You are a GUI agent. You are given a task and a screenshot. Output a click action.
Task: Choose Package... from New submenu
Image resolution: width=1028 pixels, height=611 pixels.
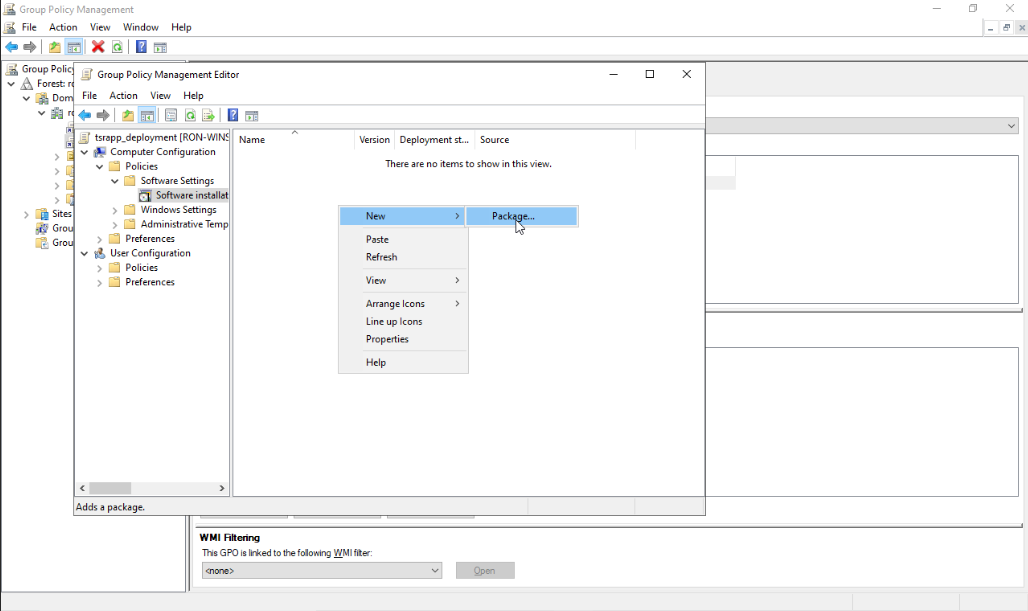[x=513, y=216]
